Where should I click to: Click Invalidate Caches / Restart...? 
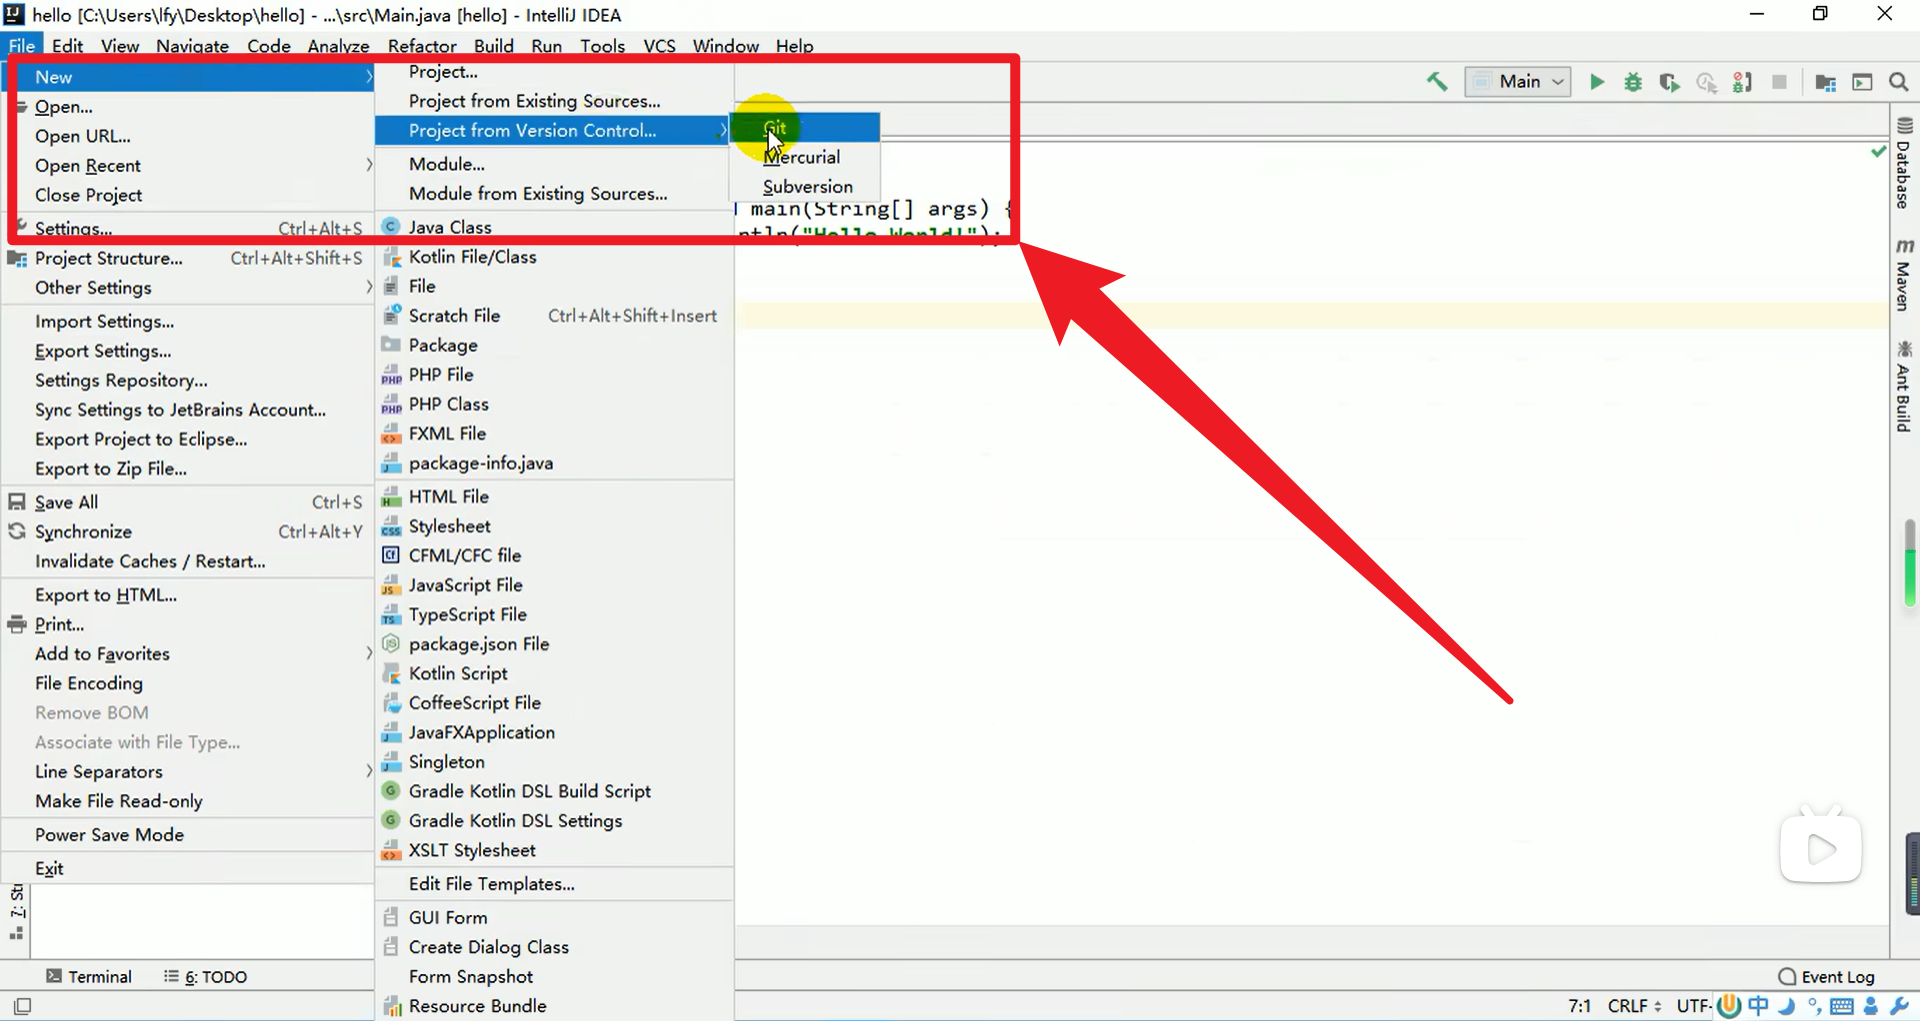coord(188,562)
